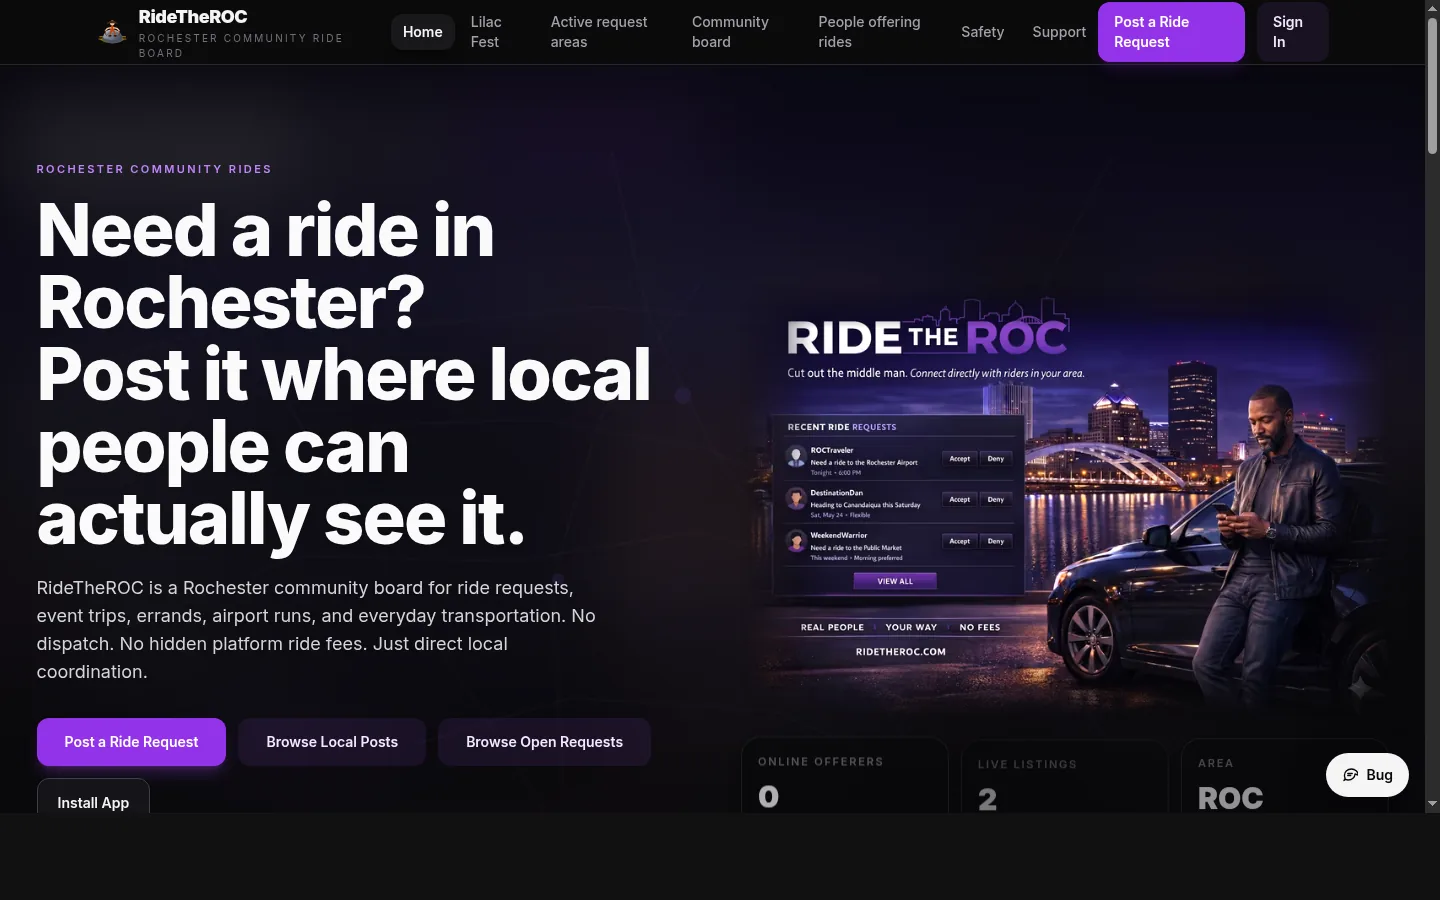Open the Home nav item
This screenshot has width=1440, height=900.
pos(422,32)
